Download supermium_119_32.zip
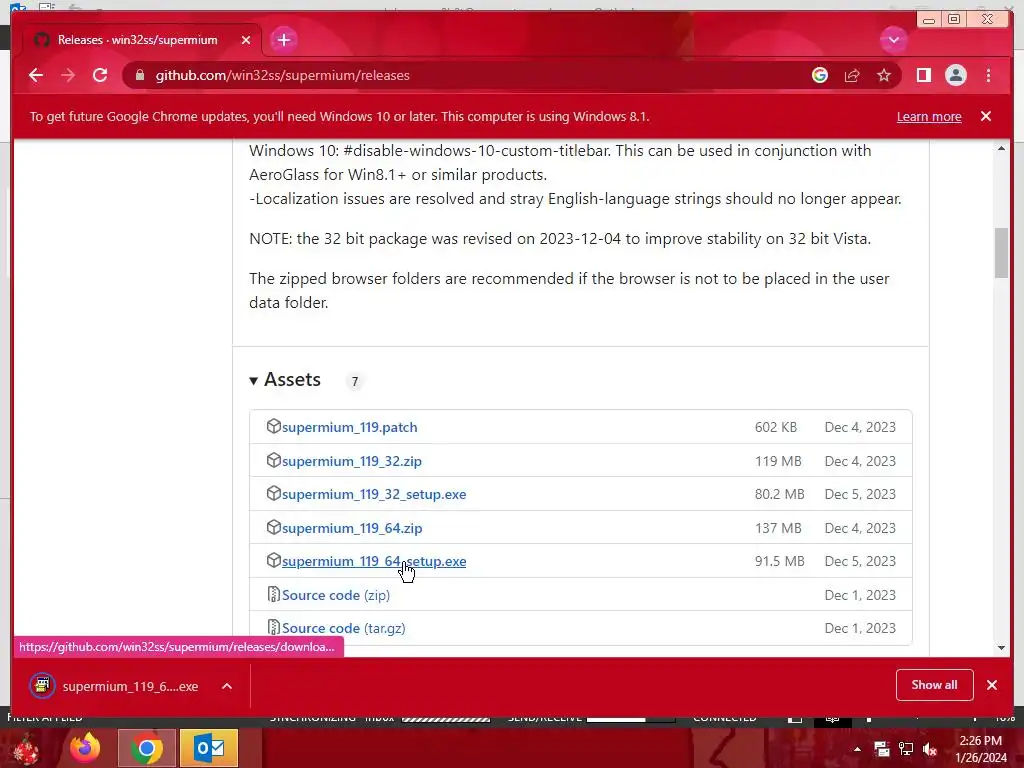The image size is (1024, 768). point(351,461)
